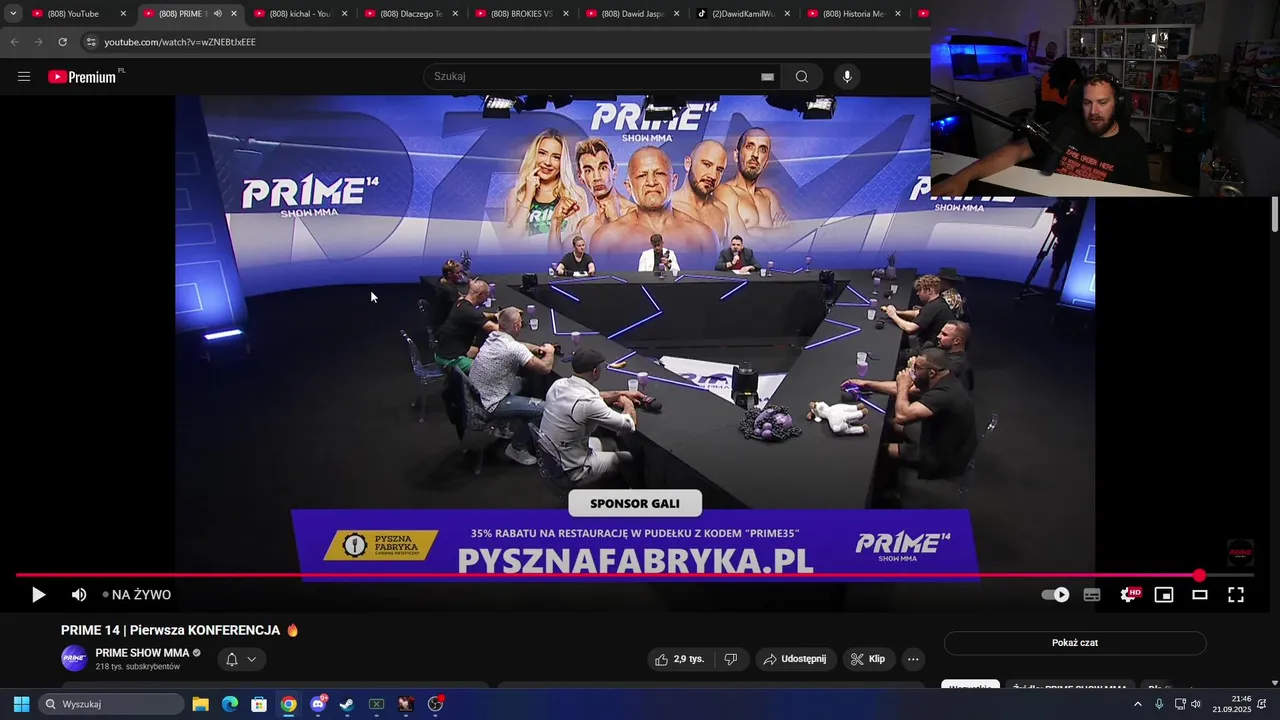
Task: Click the video progress bar scrubber
Action: (x=1199, y=575)
